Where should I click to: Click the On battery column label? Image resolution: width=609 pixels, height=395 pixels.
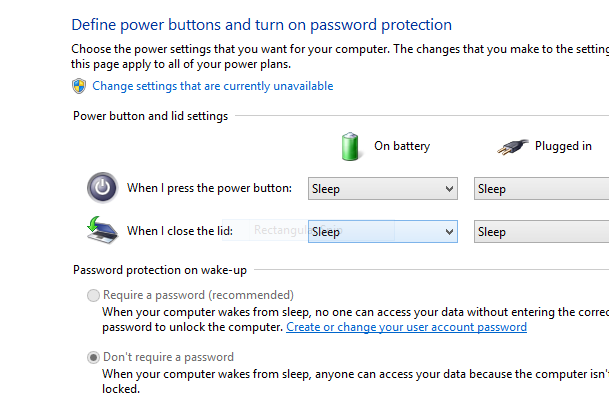click(x=402, y=146)
